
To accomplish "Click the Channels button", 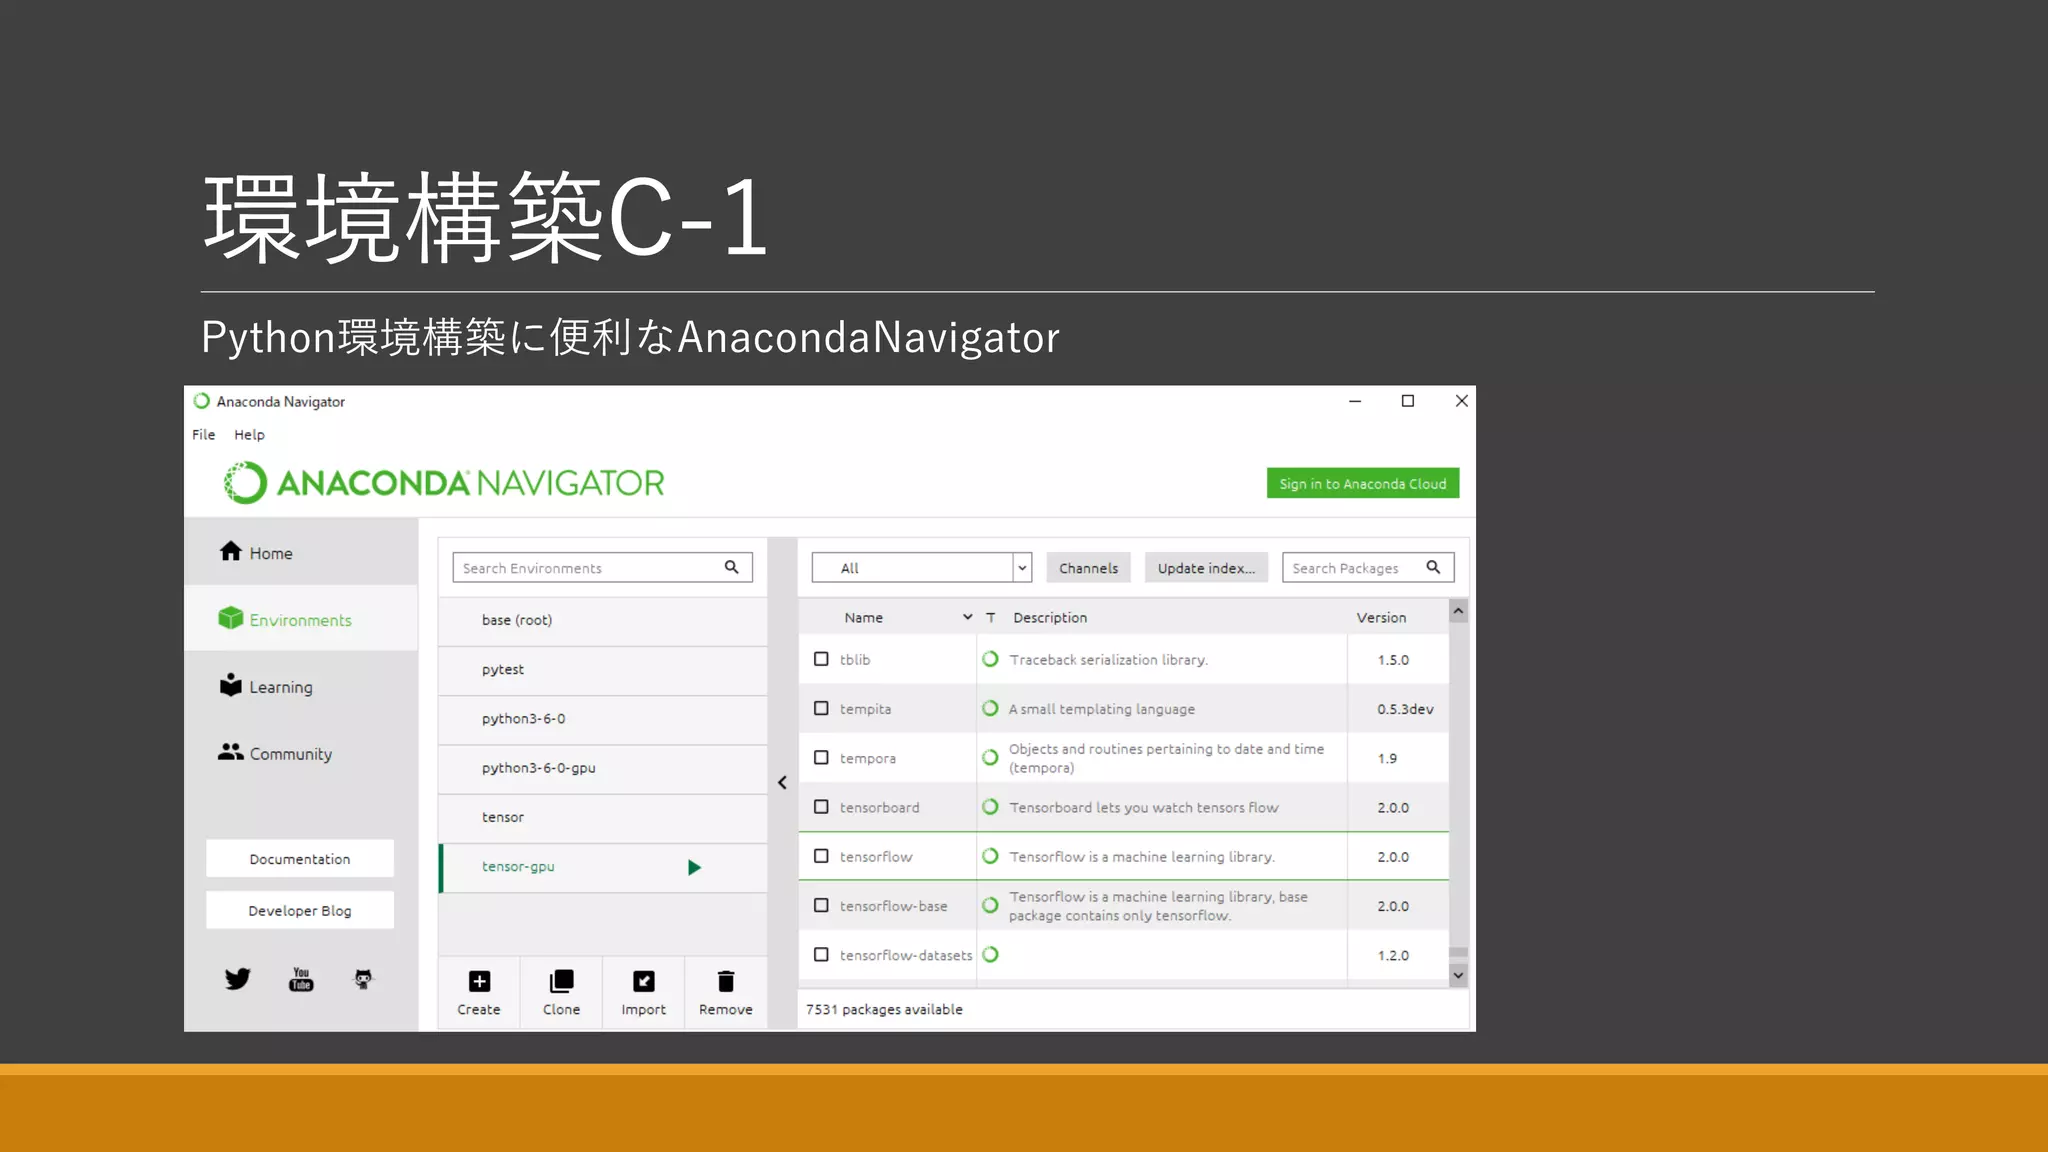I will click(x=1088, y=567).
